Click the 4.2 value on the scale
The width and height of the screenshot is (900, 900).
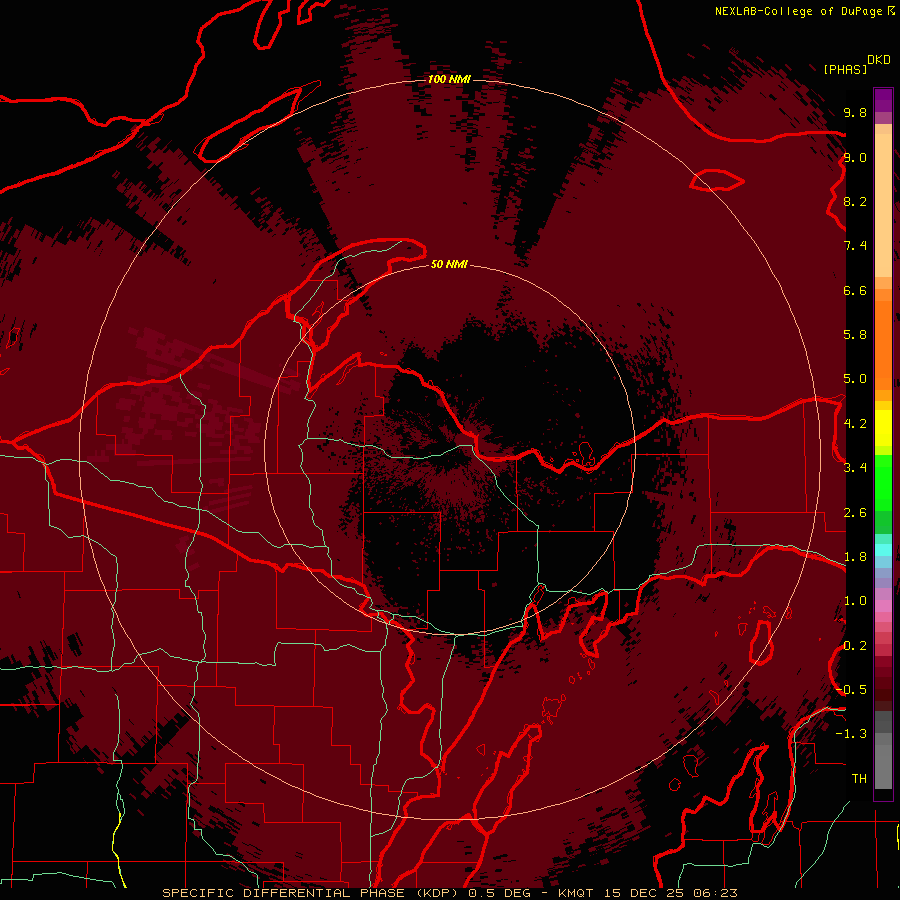(x=855, y=424)
